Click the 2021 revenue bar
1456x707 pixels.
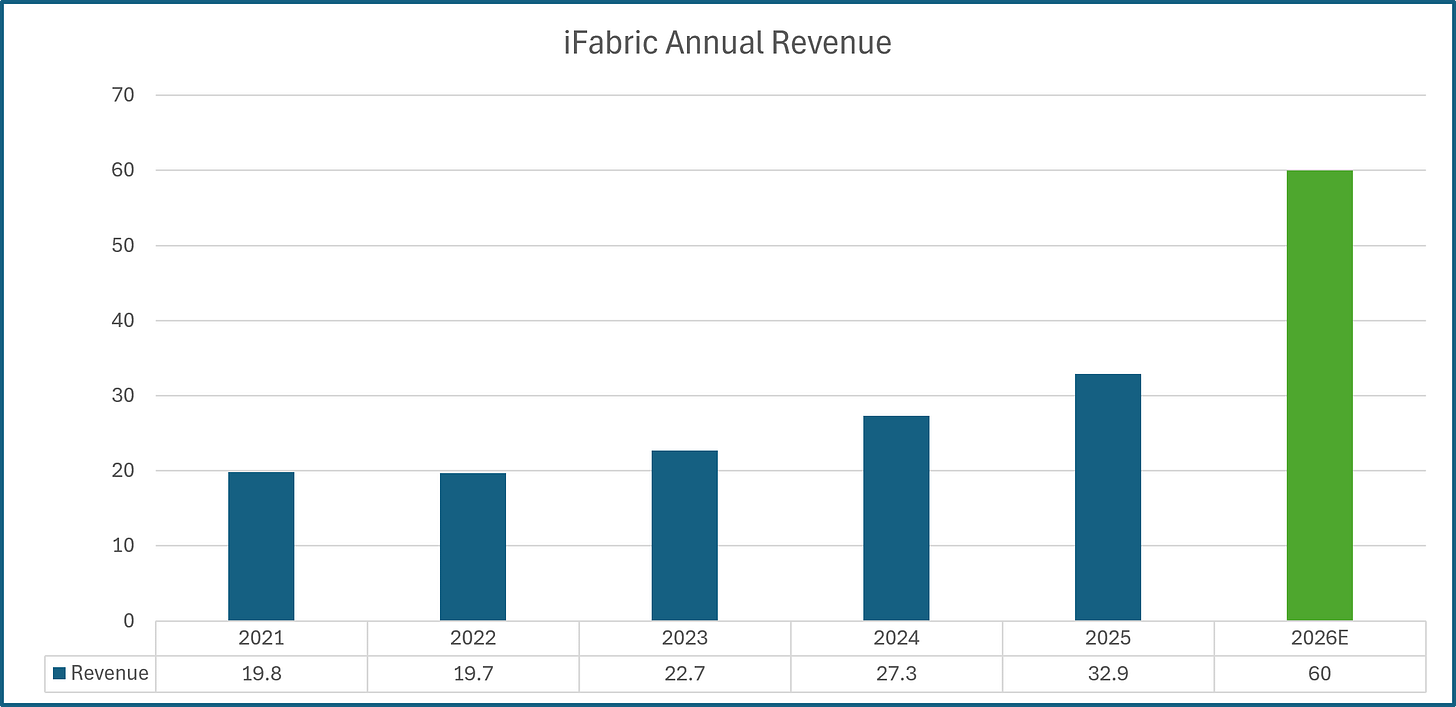click(x=261, y=546)
